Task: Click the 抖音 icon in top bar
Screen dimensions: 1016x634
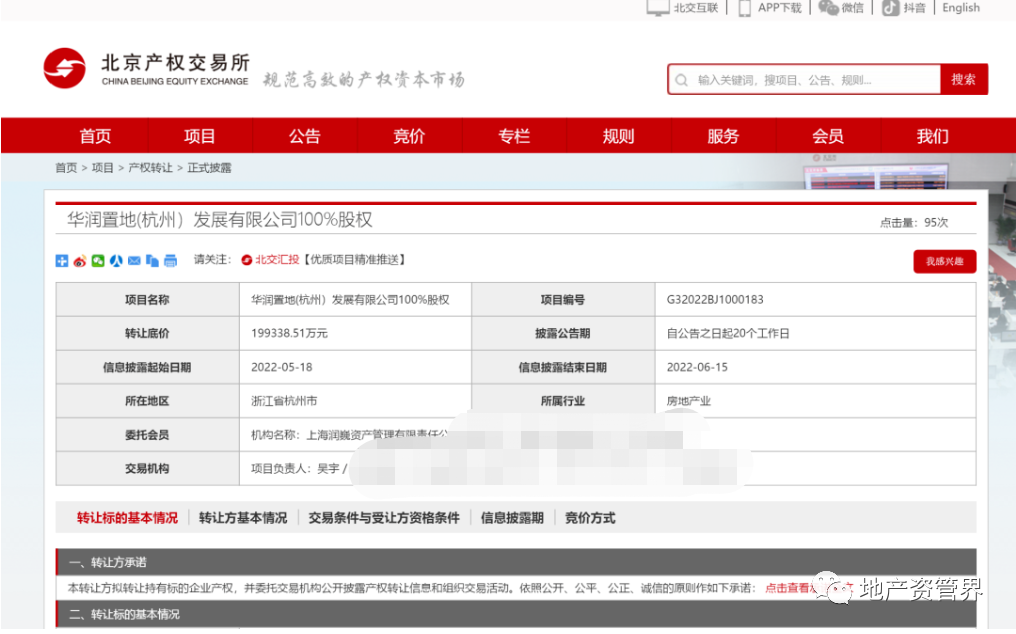Action: [890, 8]
